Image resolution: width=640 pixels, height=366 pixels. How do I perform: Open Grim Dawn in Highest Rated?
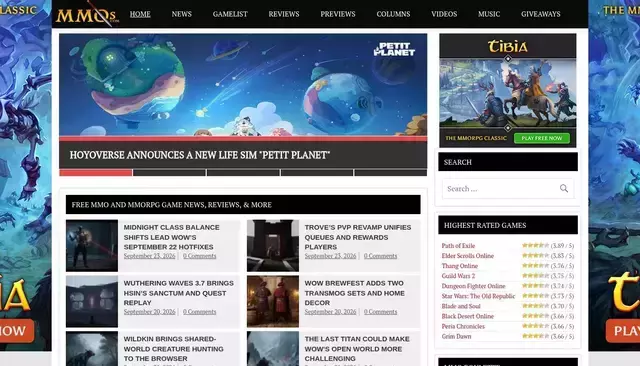[x=456, y=336]
